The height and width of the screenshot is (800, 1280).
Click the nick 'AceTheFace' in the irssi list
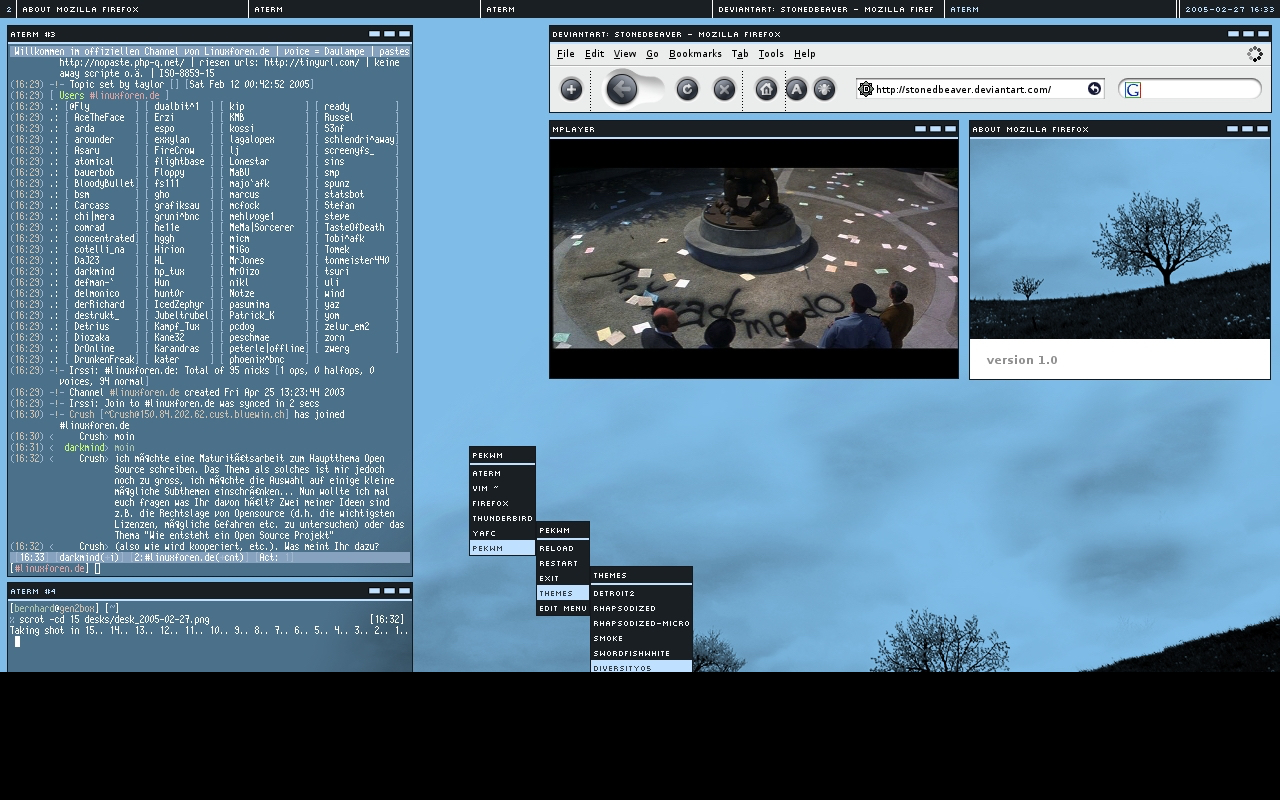click(100, 117)
